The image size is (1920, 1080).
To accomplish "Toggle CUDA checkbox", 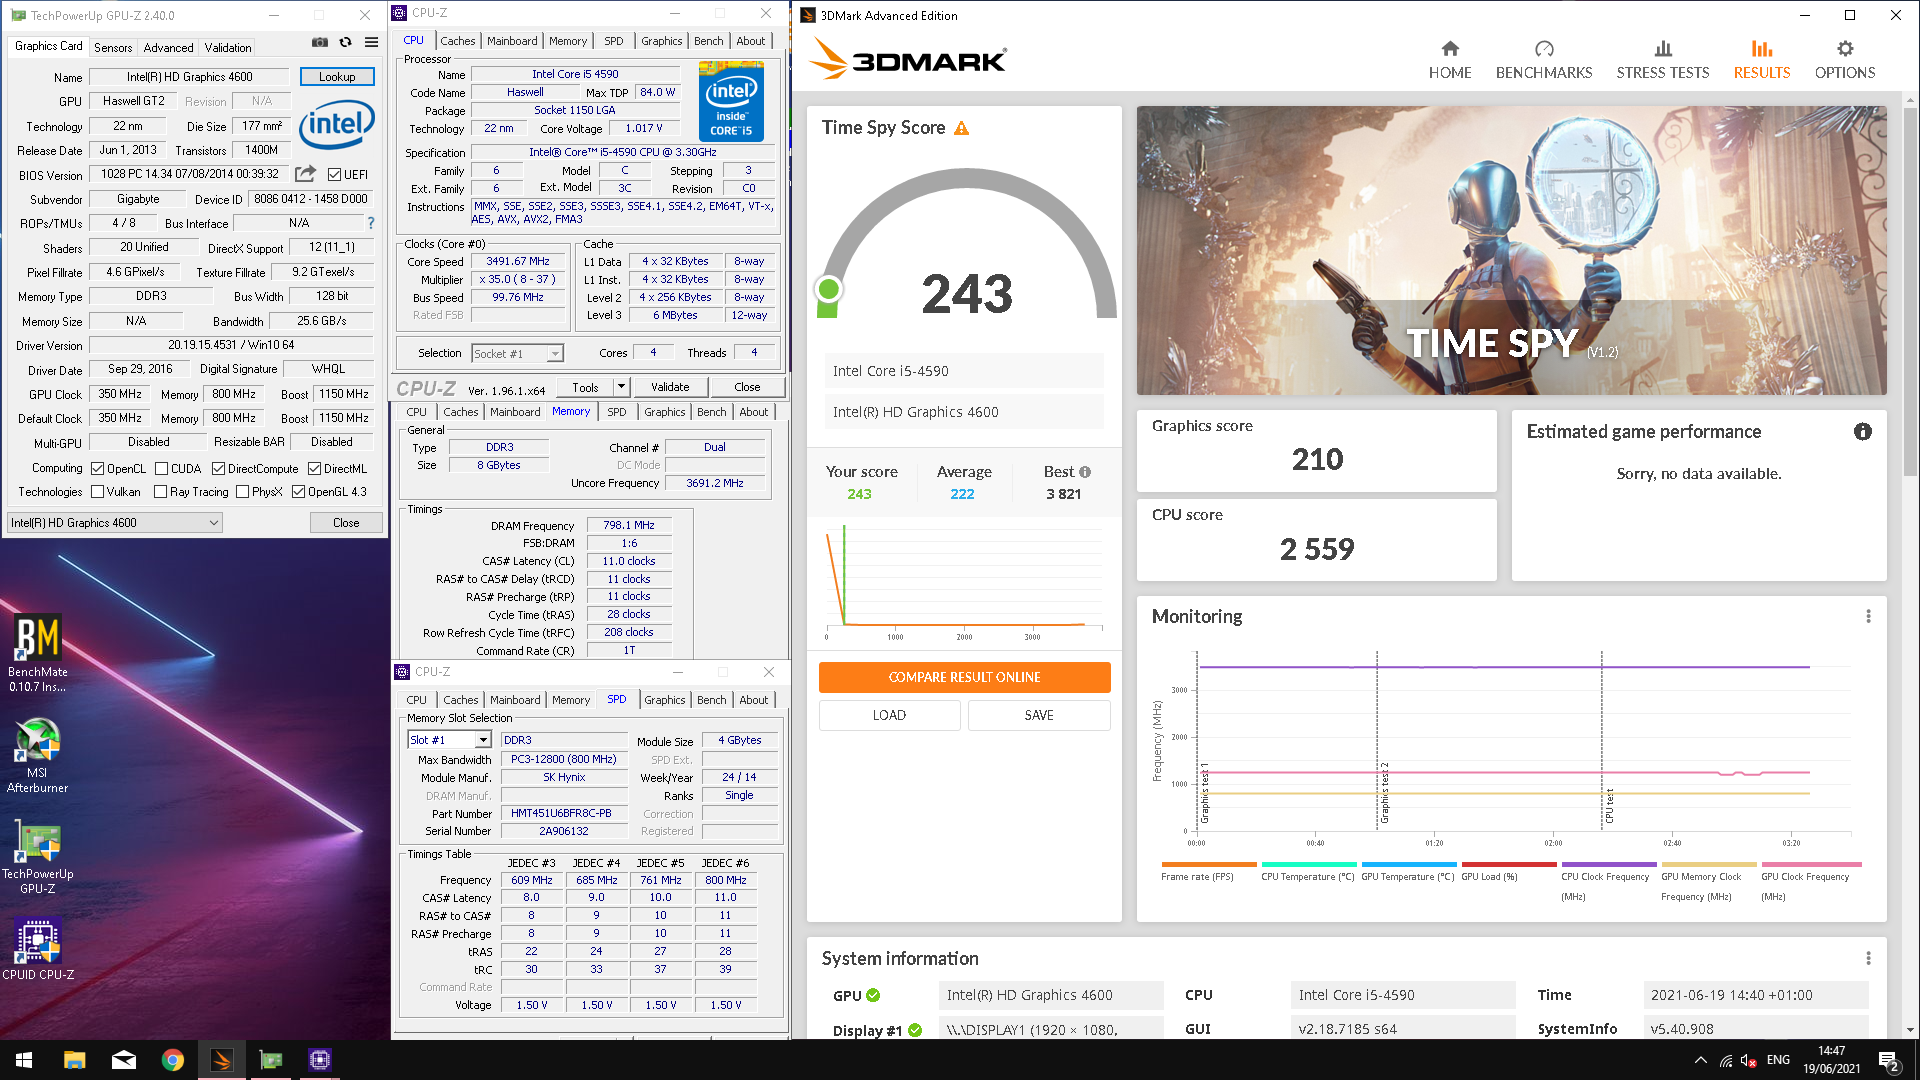I will coord(161,468).
